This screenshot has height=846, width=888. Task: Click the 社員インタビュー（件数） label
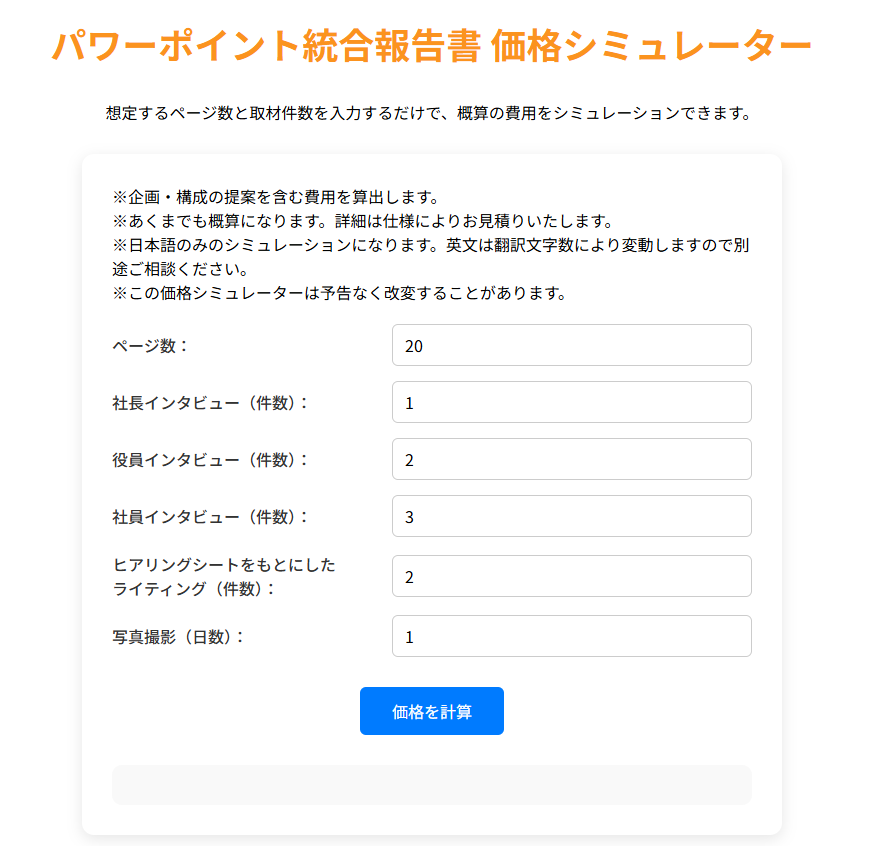click(x=210, y=517)
